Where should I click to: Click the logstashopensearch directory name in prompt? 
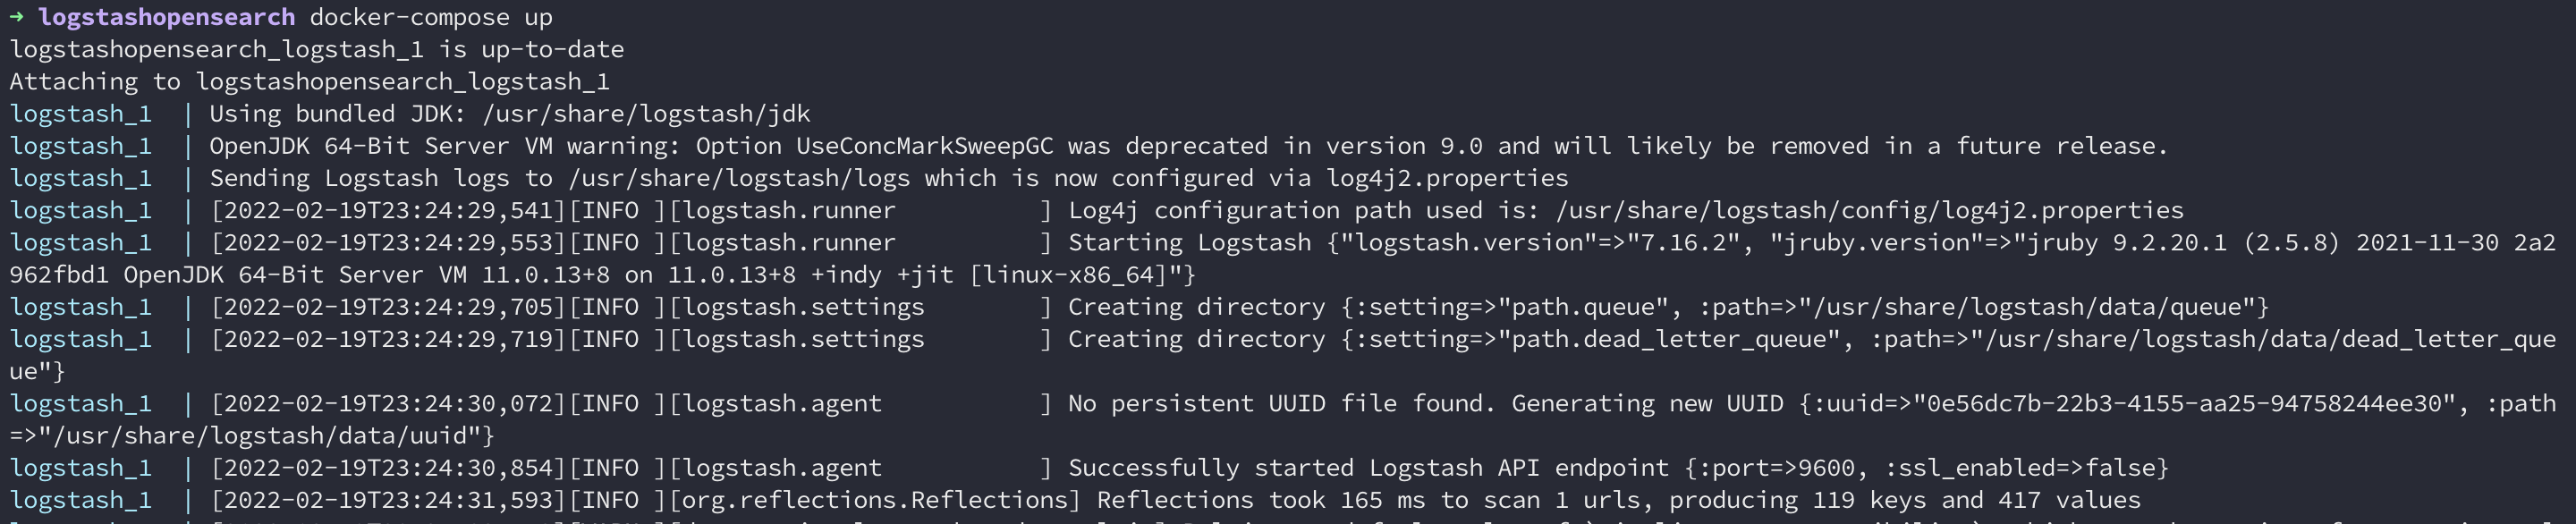pyautogui.click(x=167, y=17)
